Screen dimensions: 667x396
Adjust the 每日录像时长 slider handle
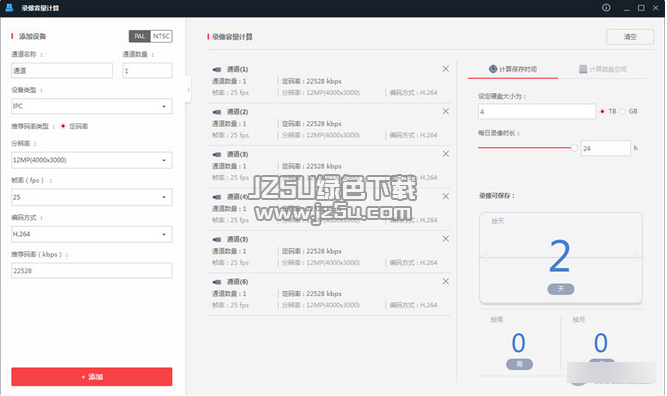[574, 148]
